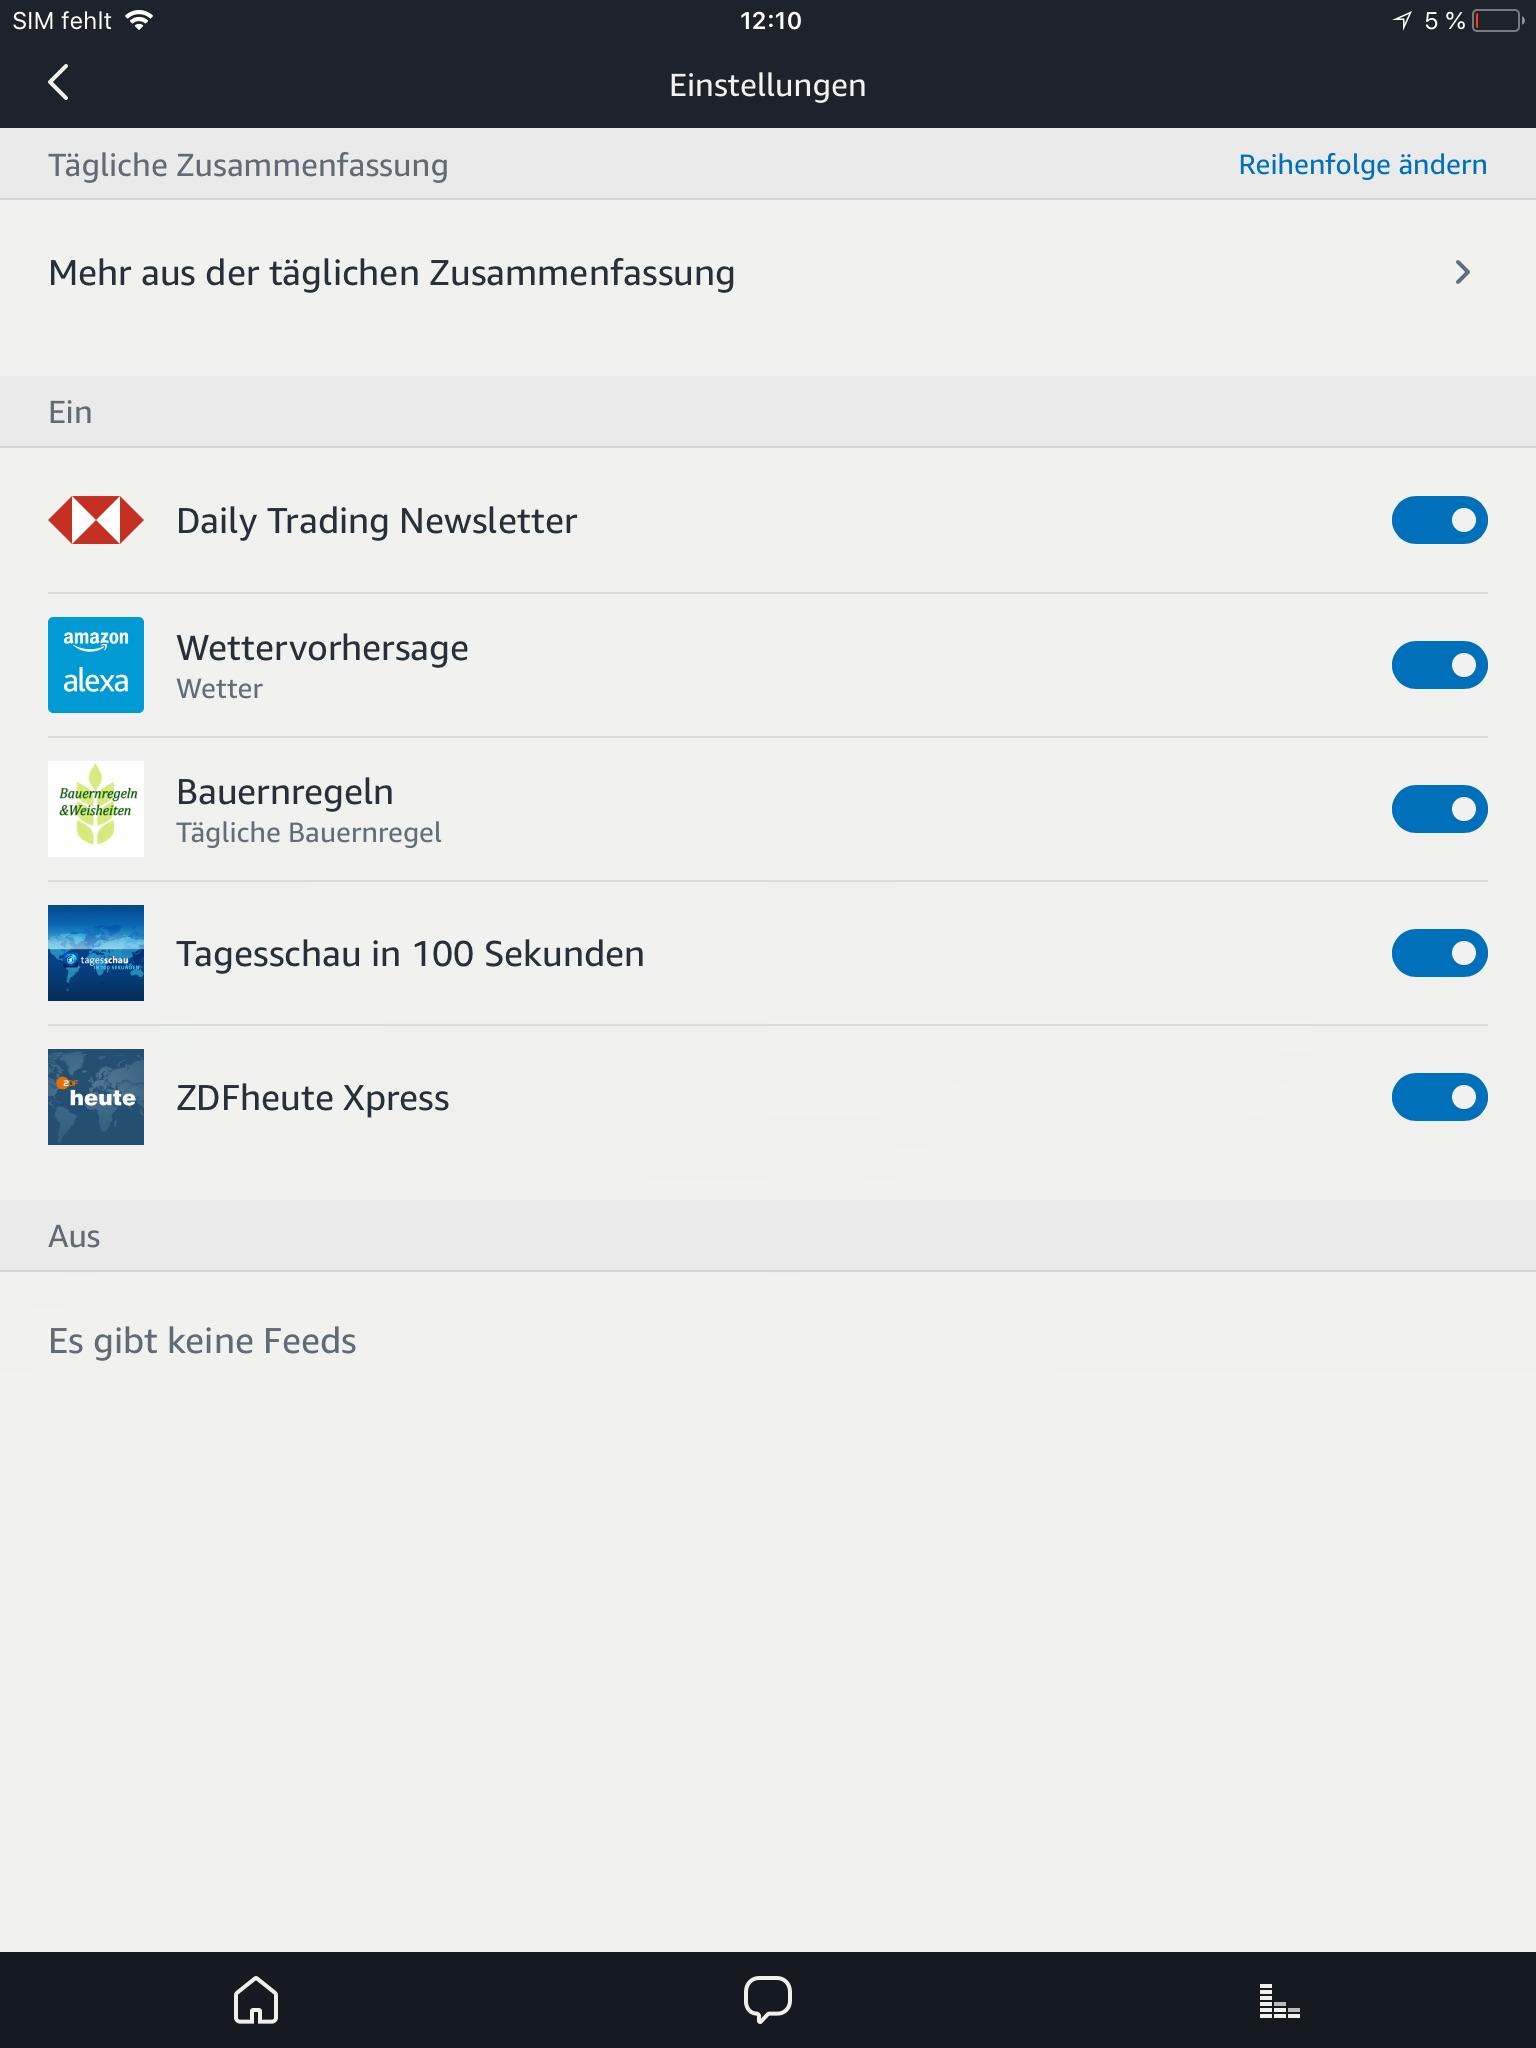Screen dimensions: 1536x2048
Task: Tap the Amazon Alexa Wettervorhersage icon
Action: [x=96, y=665]
